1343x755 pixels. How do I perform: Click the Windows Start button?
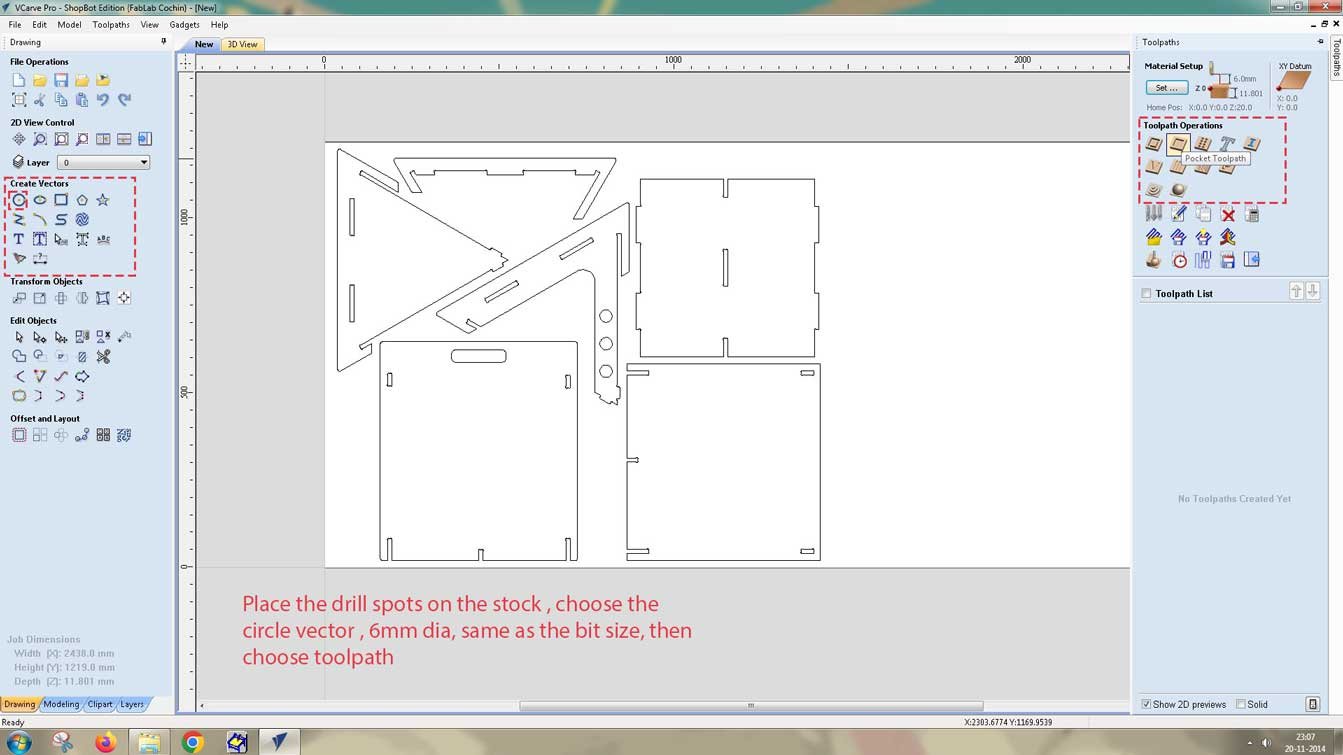click(x=18, y=742)
